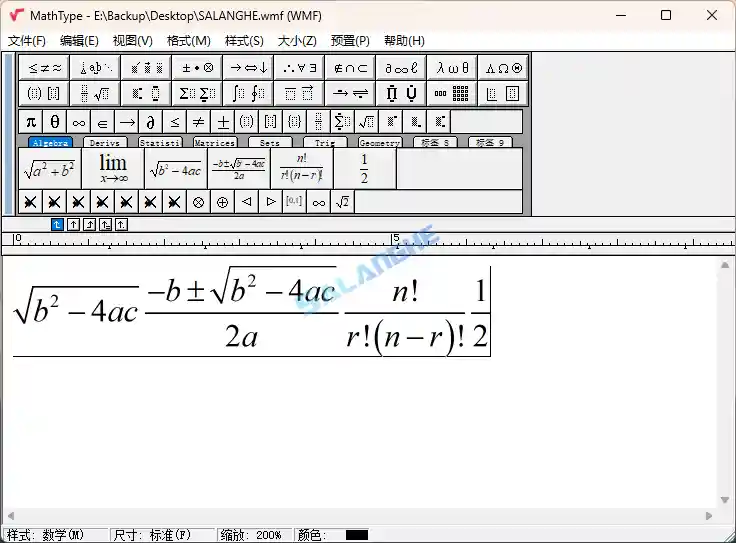Insert the one-half fraction expression
736x543 pixels.
[x=365, y=169]
